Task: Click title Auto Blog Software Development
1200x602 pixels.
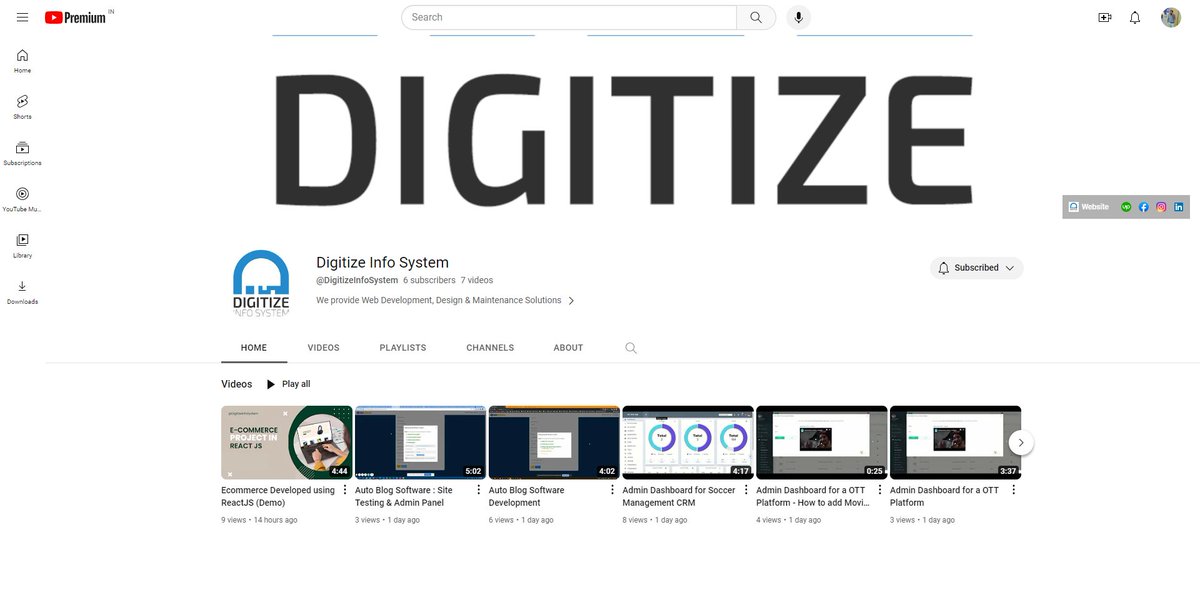Action: coord(527,496)
